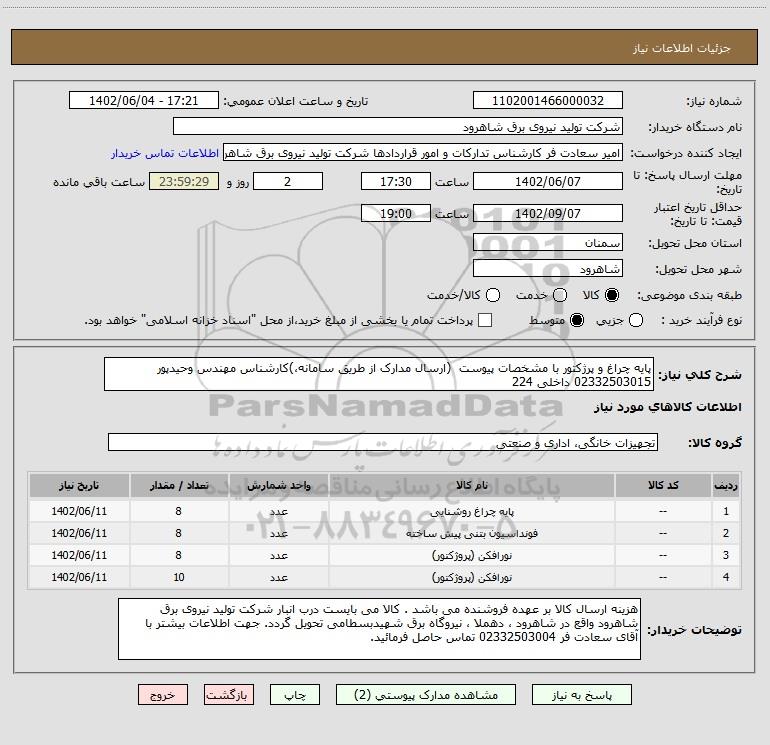This screenshot has height=745, width=770.
Task: Click the deadline time field 17:30
Action: click(396, 181)
